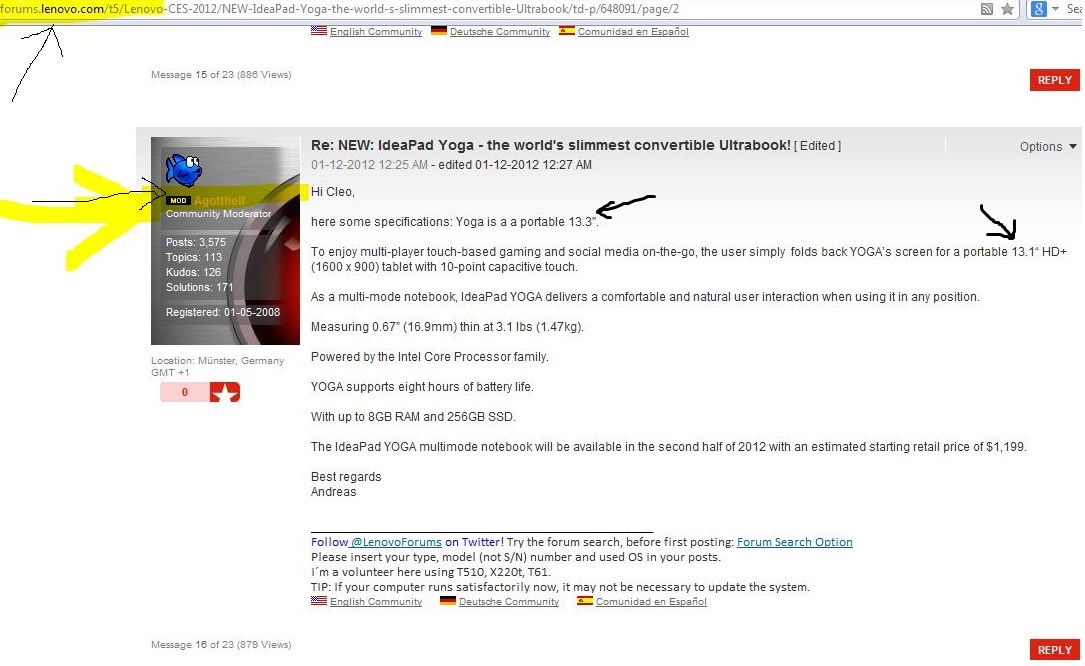The width and height of the screenshot is (1085, 666).
Task: Click Message 16 of 23 text
Action: [x=221, y=645]
